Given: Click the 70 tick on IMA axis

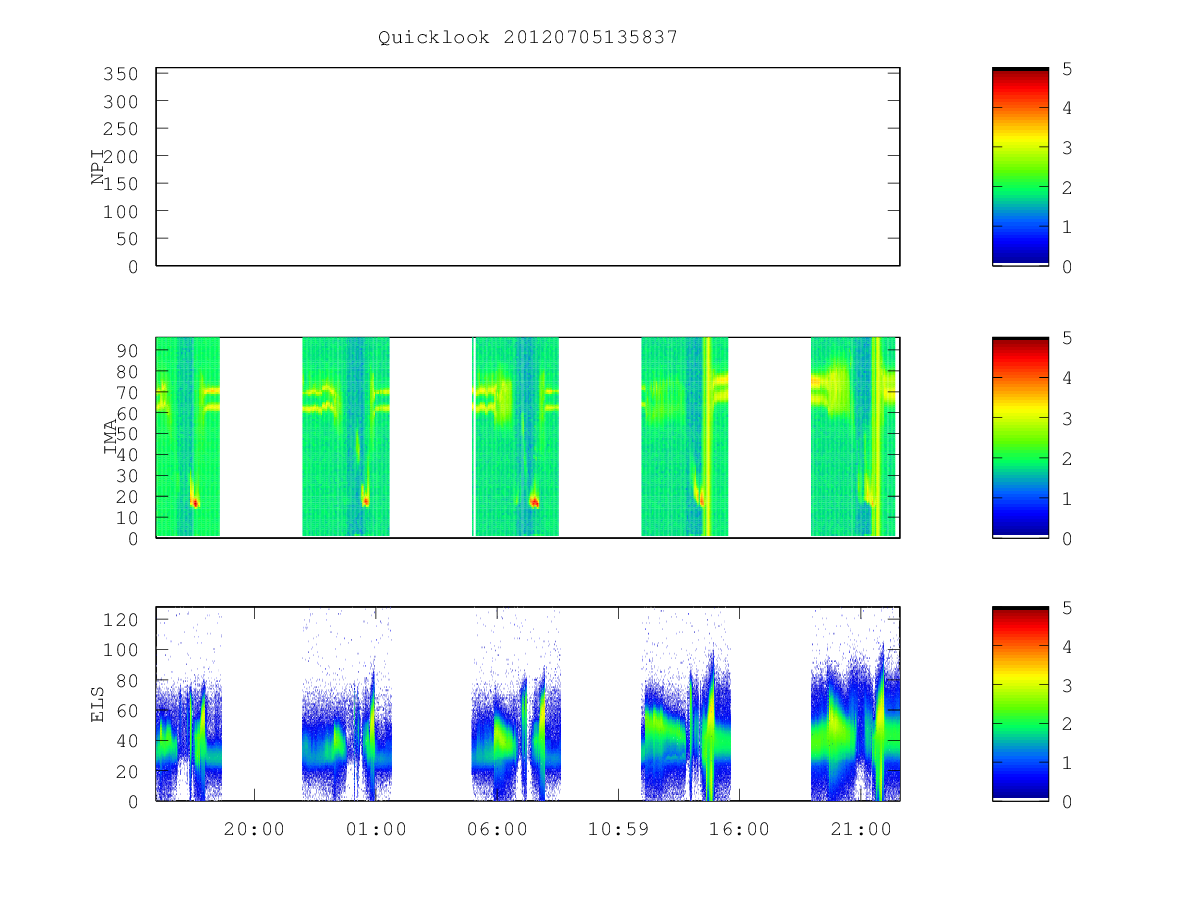Looking at the screenshot, I should 127,392.
